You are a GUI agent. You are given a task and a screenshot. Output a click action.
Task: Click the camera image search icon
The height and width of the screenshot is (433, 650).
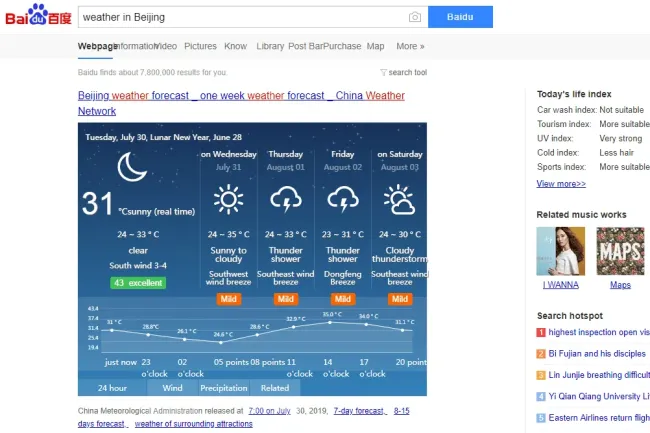pos(414,18)
